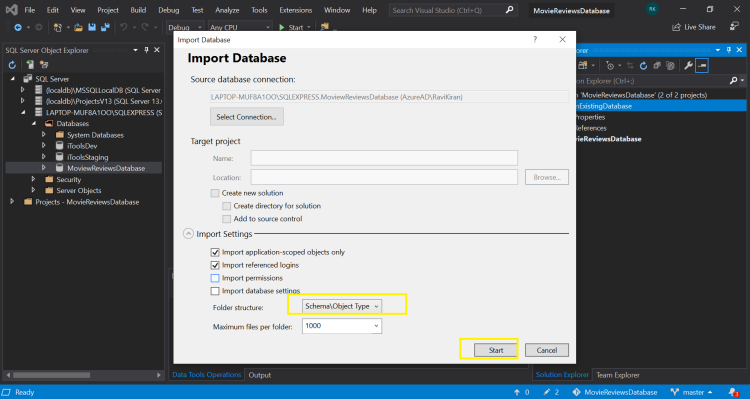Click the Add SQL Server icon
Viewport: 750px width, 399px height.
[30, 65]
